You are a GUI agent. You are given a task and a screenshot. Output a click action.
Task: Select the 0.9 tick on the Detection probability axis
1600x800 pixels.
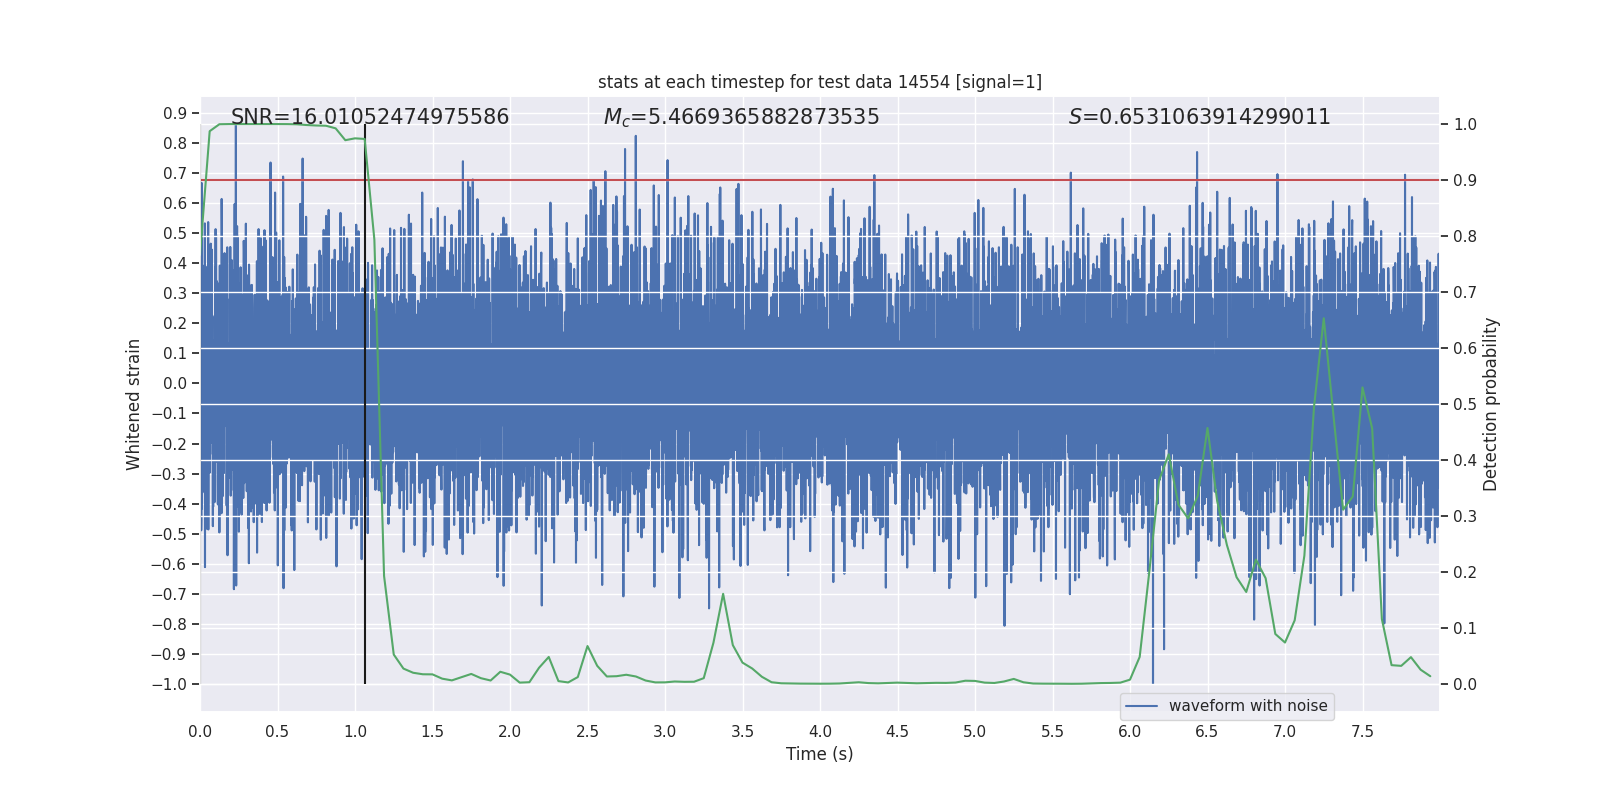tap(1465, 181)
